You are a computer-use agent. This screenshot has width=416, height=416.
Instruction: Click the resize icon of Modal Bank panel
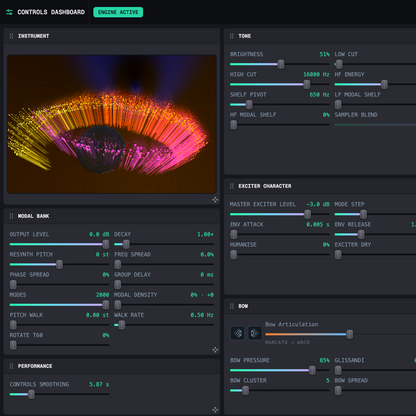coord(215,350)
